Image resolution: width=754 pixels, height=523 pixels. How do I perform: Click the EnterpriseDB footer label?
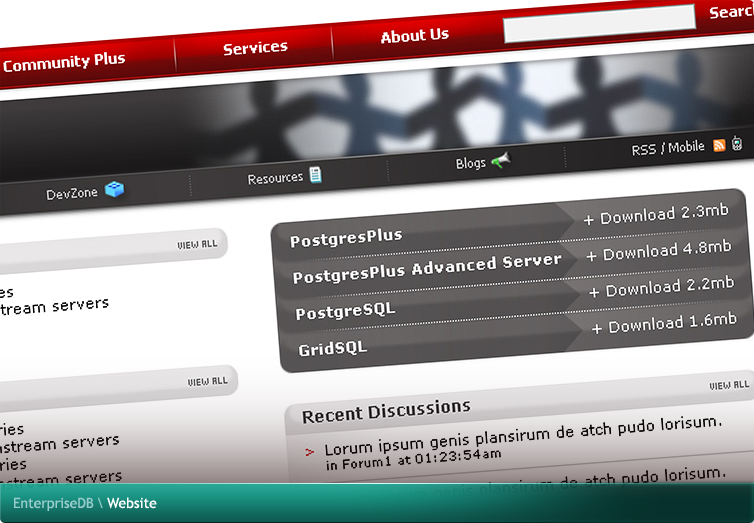[x=53, y=503]
